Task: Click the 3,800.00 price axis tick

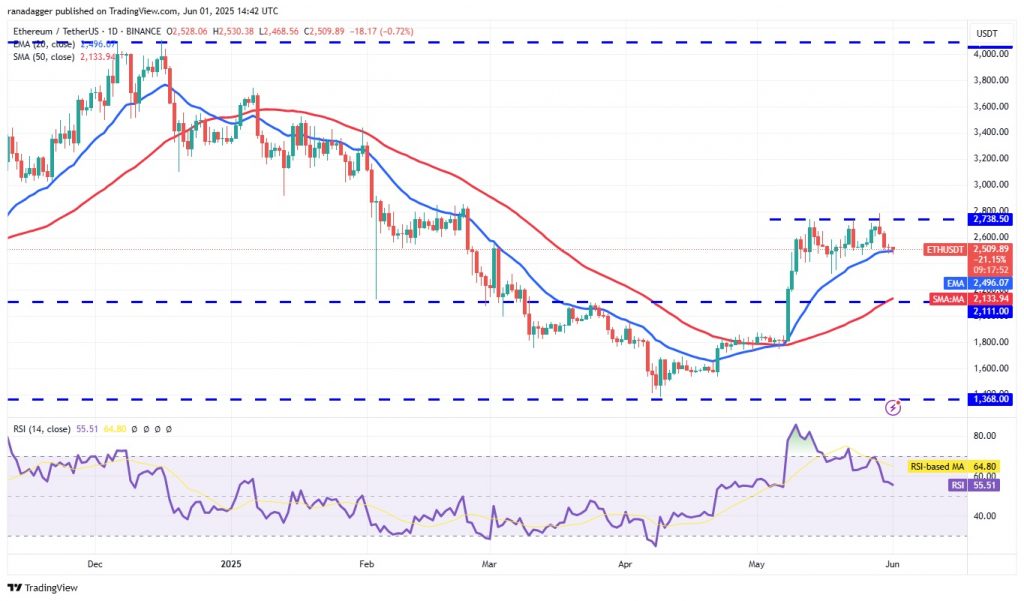Action: [x=991, y=80]
